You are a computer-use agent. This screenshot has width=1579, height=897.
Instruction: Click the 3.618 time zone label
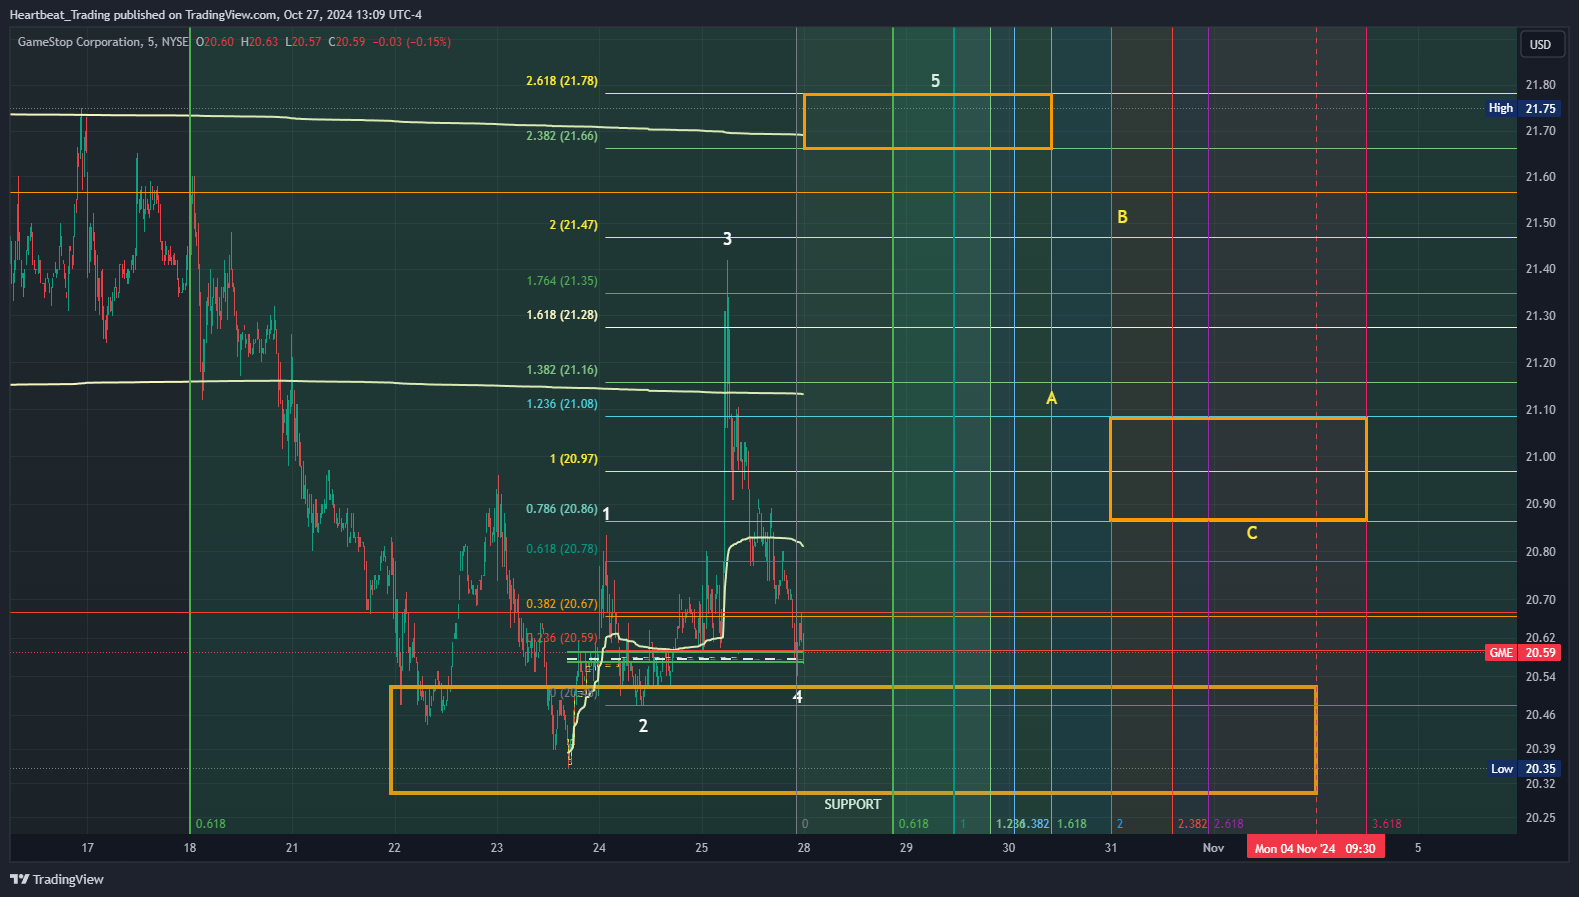pyautogui.click(x=1386, y=824)
